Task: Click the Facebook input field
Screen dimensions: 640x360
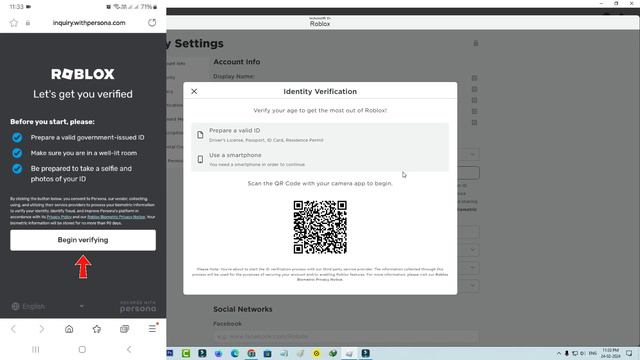Action: tap(346, 336)
